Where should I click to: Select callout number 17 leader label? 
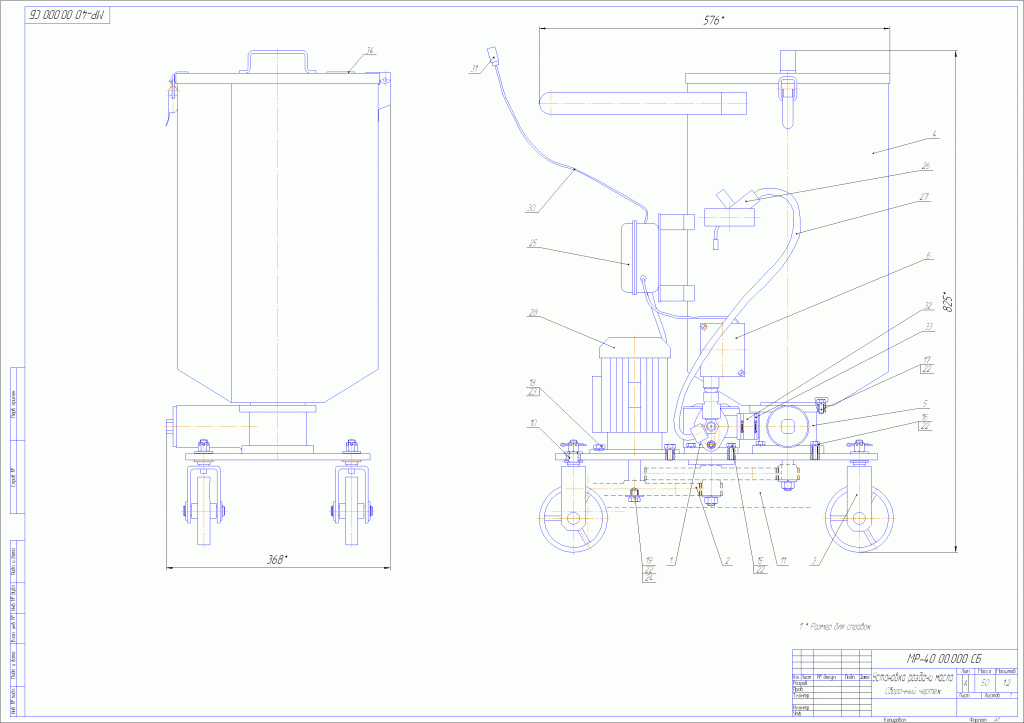click(927, 360)
